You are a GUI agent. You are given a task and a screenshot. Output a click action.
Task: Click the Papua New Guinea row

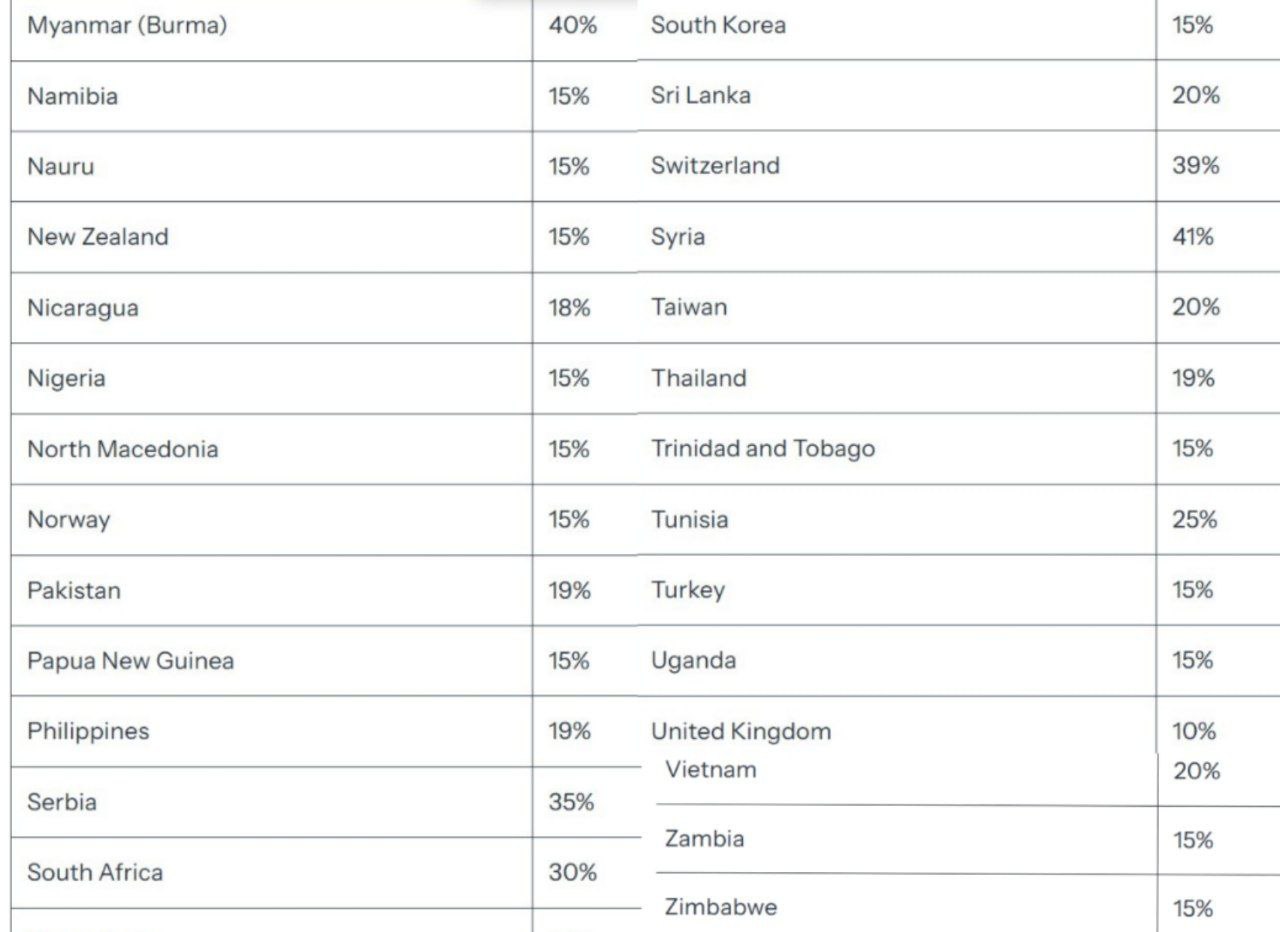pyautogui.click(x=130, y=662)
